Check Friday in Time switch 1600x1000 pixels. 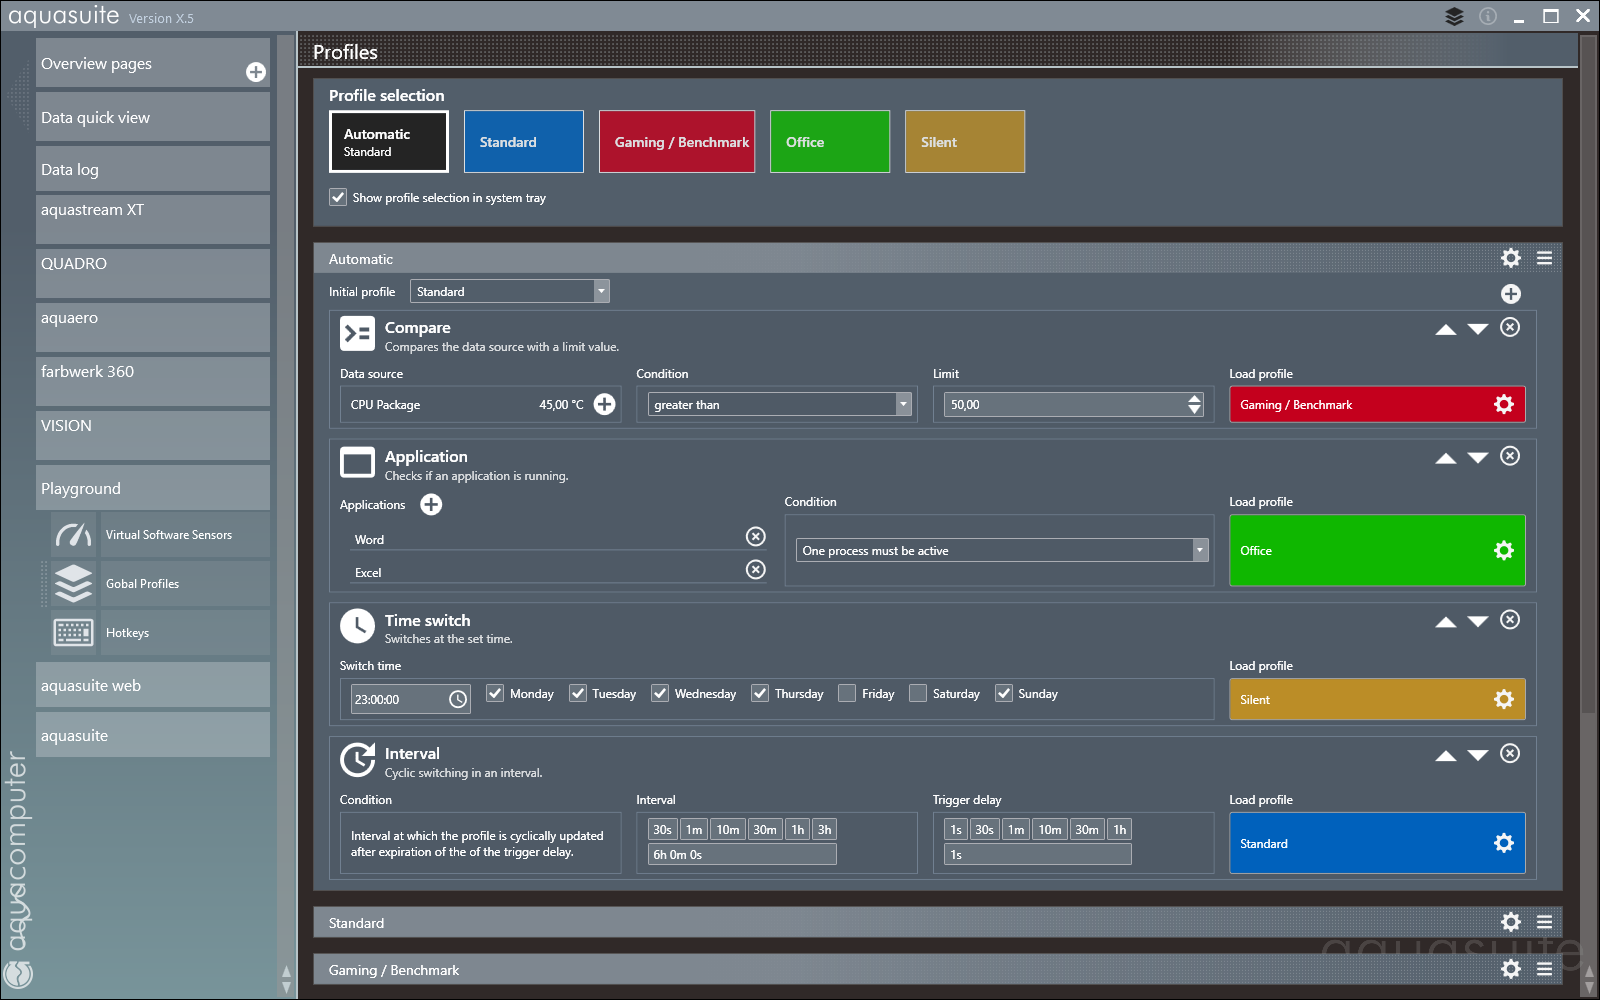coord(847,693)
